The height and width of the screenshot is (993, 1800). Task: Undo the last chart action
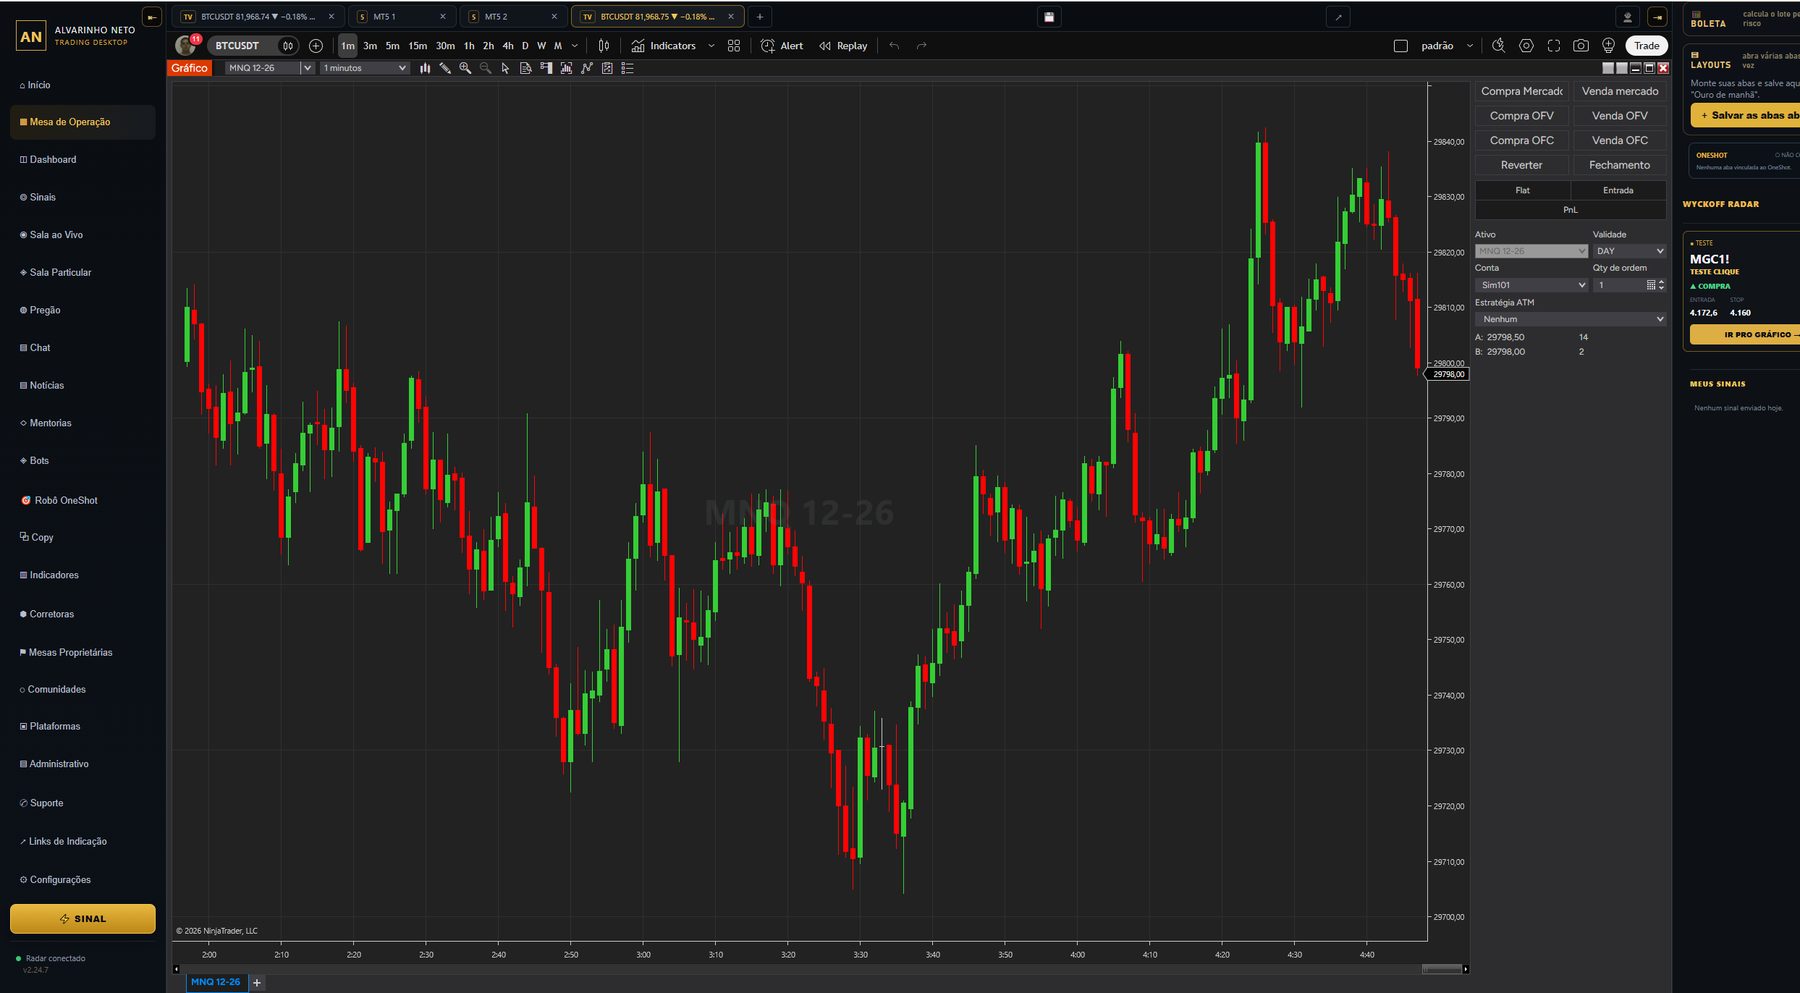pyautogui.click(x=894, y=46)
